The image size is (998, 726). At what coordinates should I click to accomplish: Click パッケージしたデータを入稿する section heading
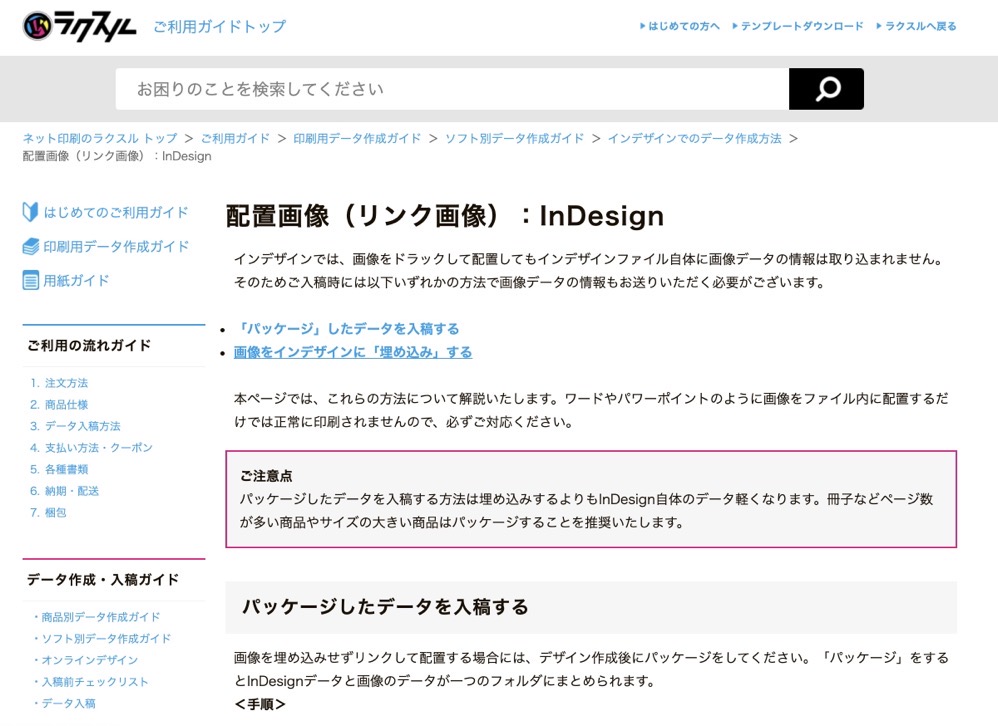point(385,607)
